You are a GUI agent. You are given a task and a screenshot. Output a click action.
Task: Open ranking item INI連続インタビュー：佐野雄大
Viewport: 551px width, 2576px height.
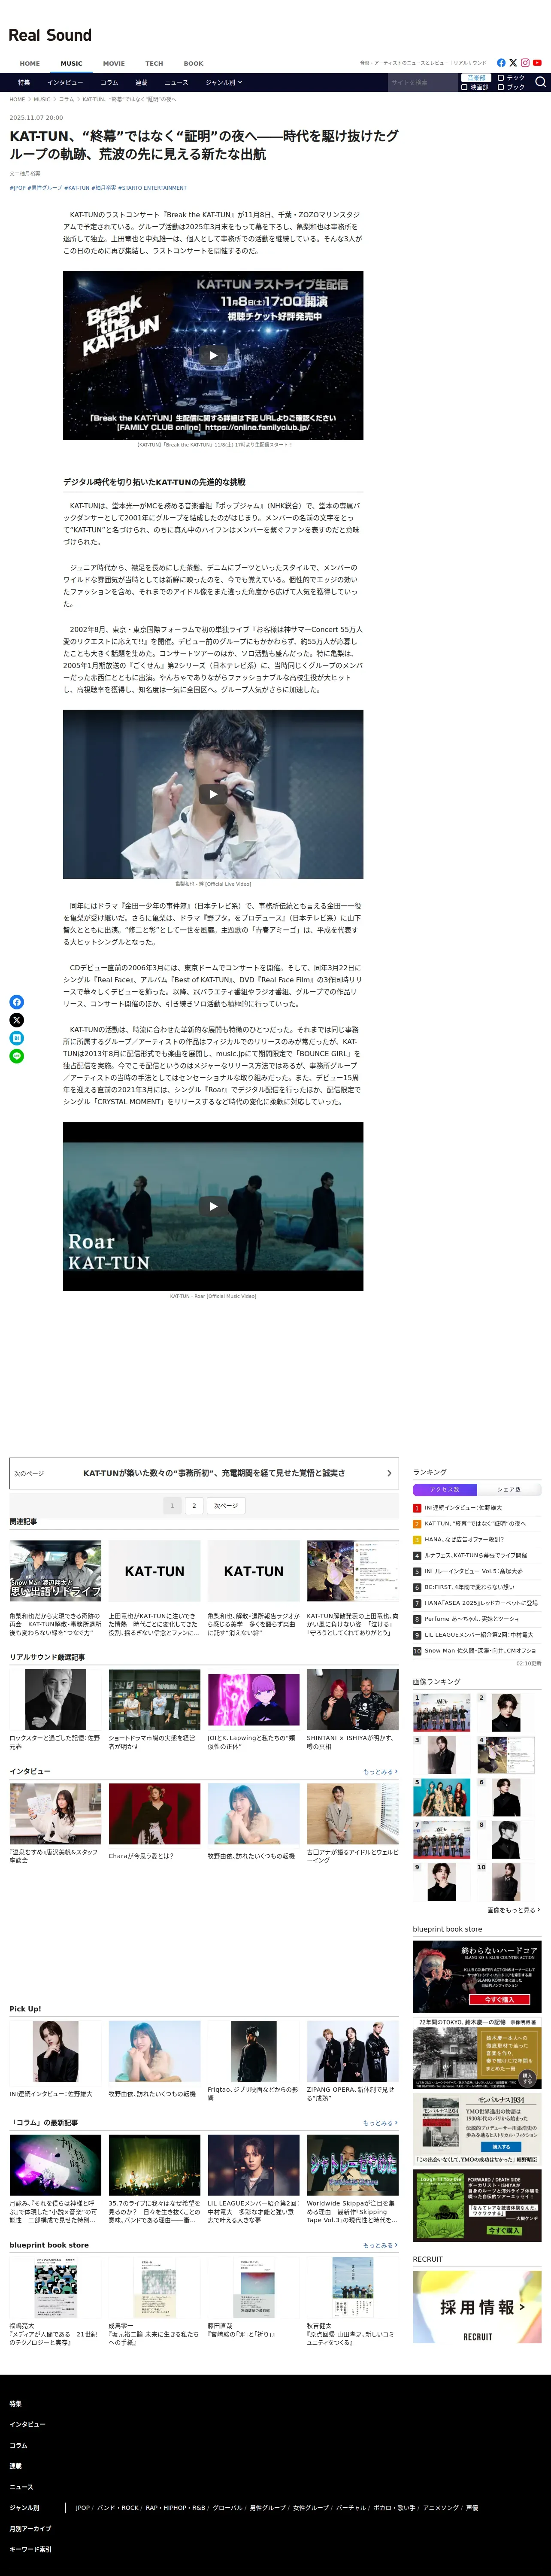pos(463,1508)
